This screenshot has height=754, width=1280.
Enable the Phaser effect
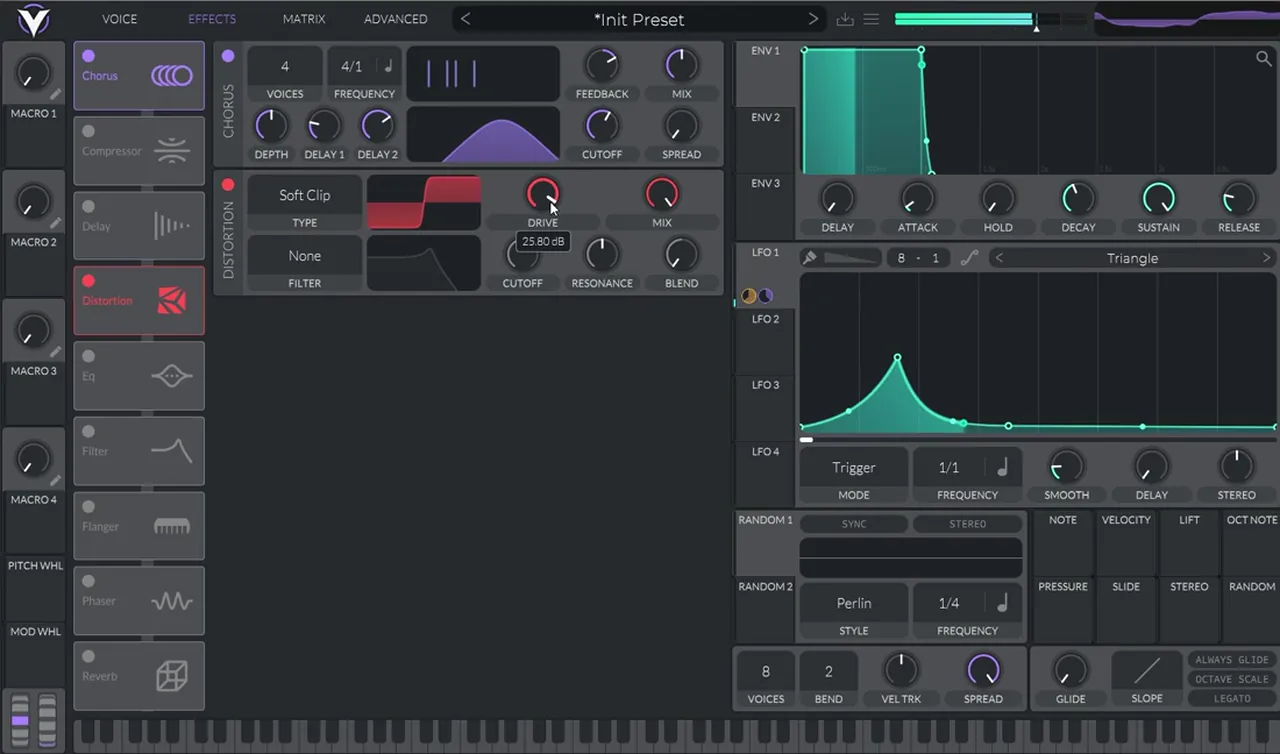[x=88, y=581]
